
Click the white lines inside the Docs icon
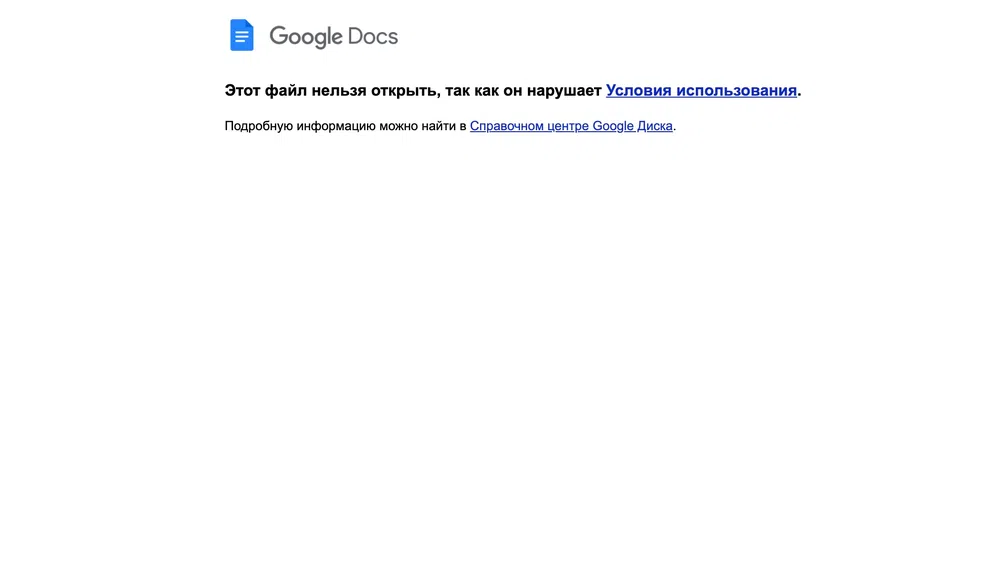pyautogui.click(x=241, y=38)
